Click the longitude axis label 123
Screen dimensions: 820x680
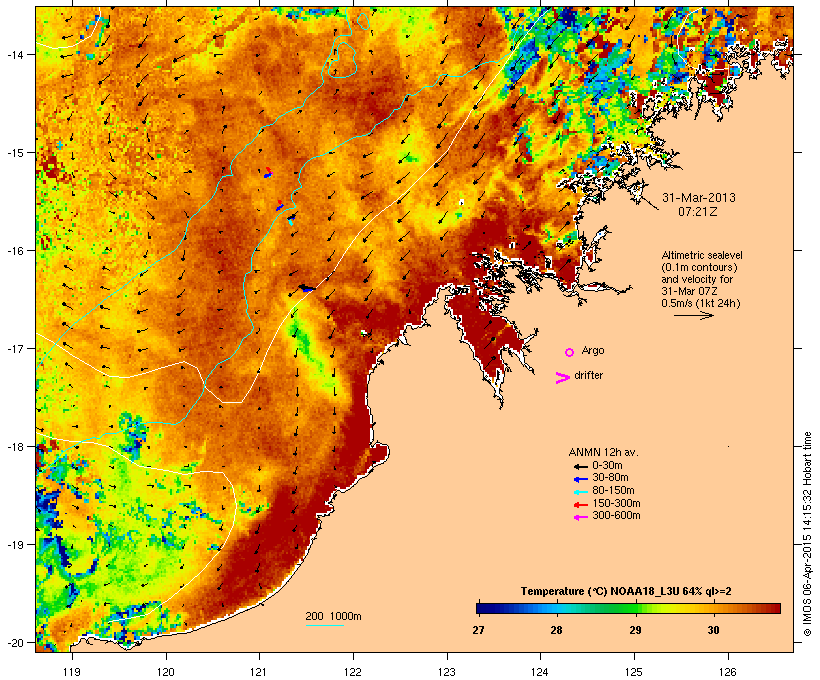point(447,672)
